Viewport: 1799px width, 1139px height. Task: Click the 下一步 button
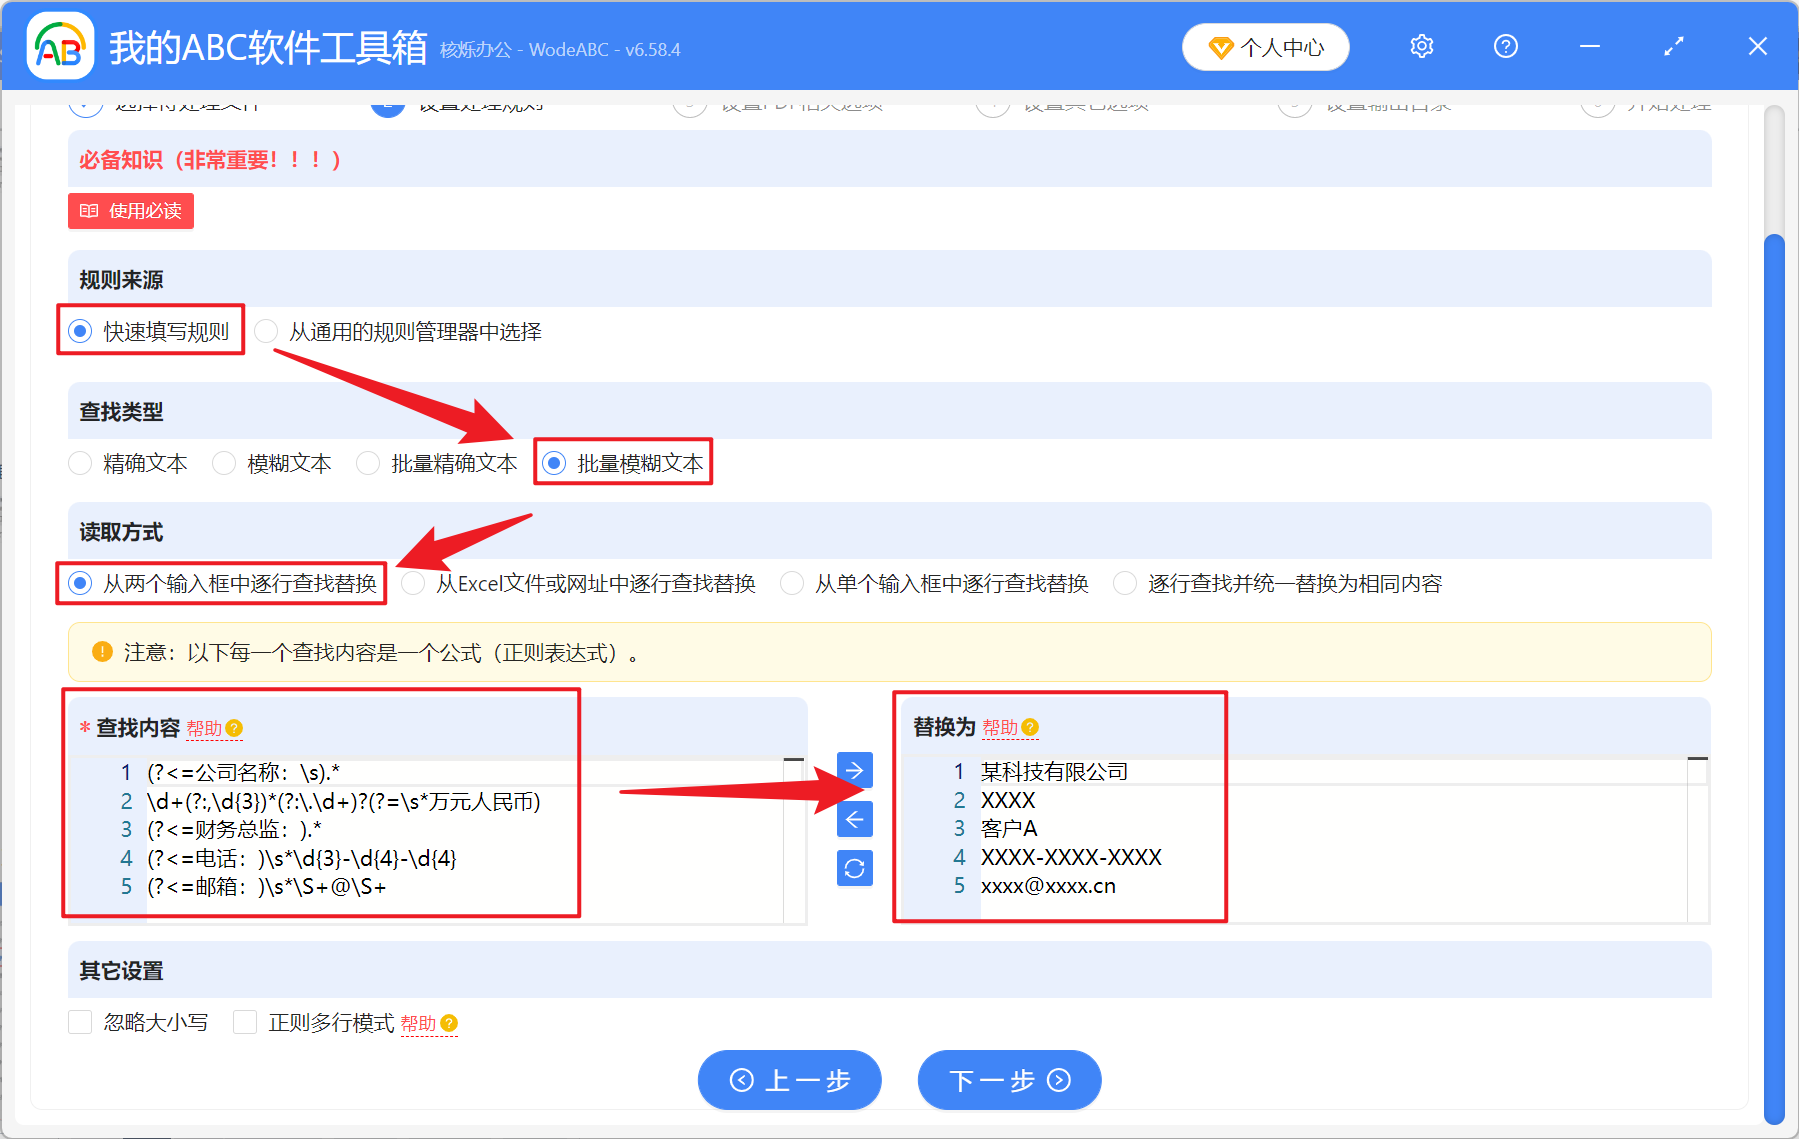[1008, 1080]
